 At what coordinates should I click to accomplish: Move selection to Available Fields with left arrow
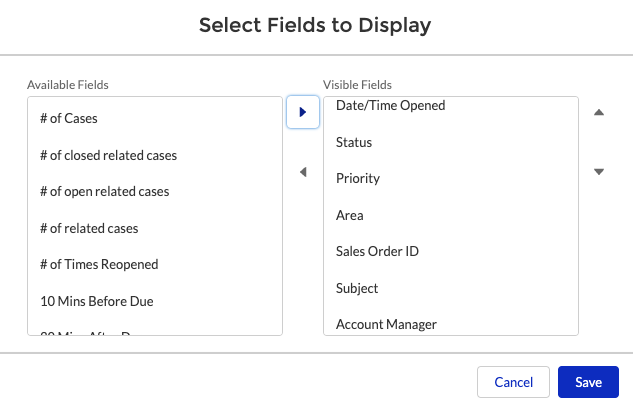(303, 172)
